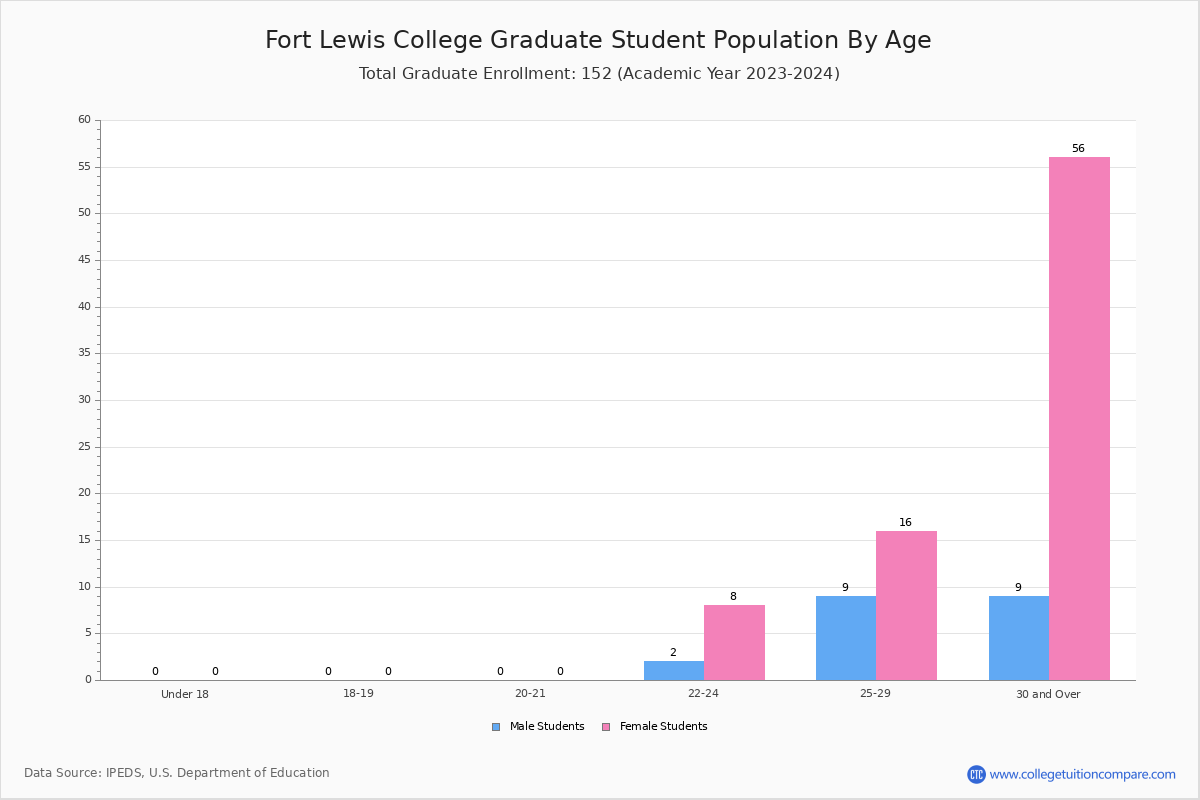
Task: Open the www.collegetuitioncompare.com link
Action: tap(1083, 774)
